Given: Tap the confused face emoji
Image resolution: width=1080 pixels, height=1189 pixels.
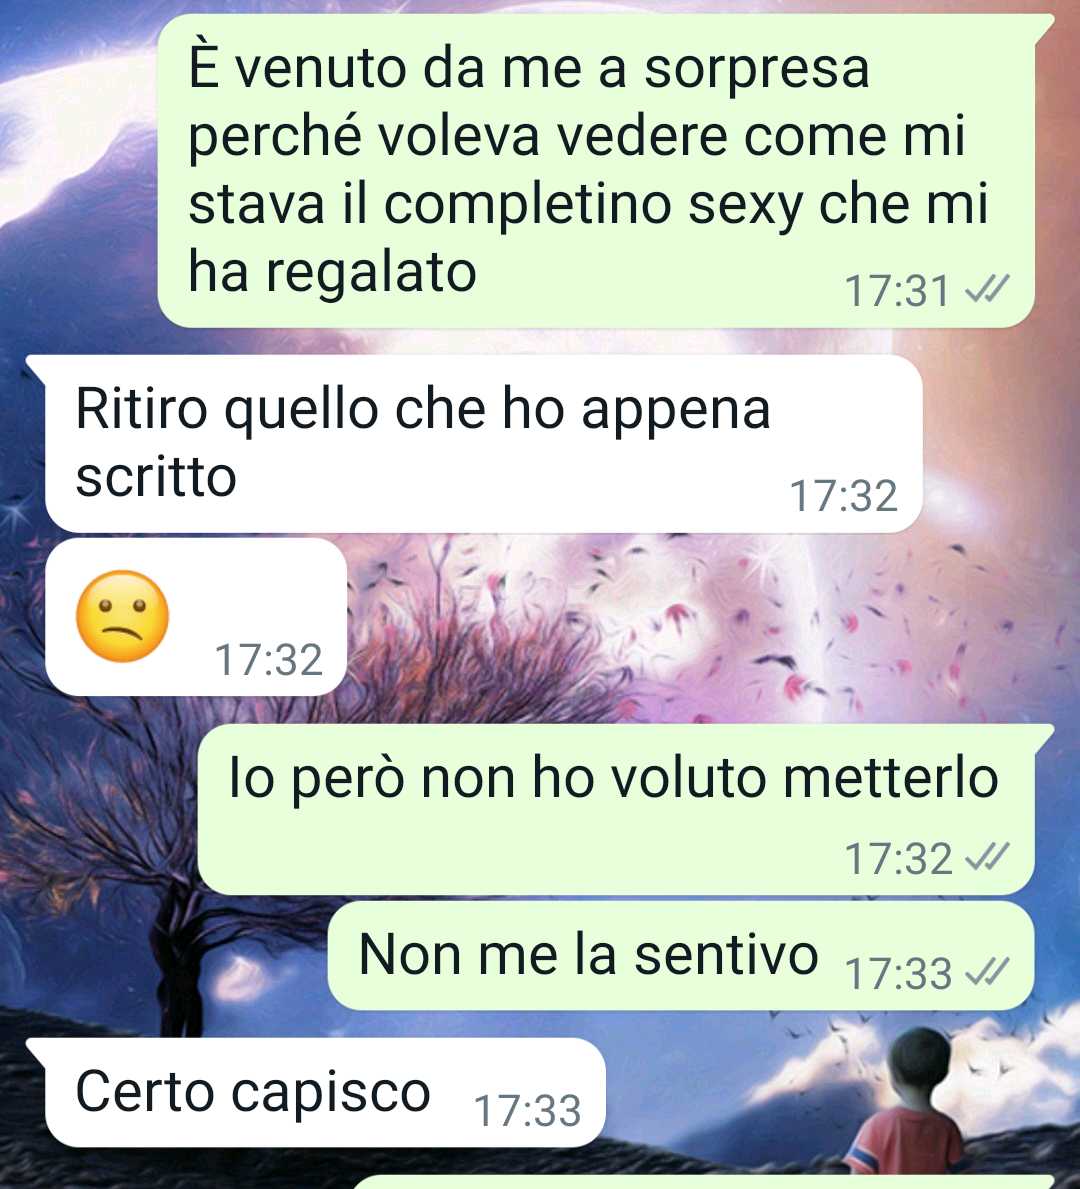Looking at the screenshot, I should pos(123,616).
